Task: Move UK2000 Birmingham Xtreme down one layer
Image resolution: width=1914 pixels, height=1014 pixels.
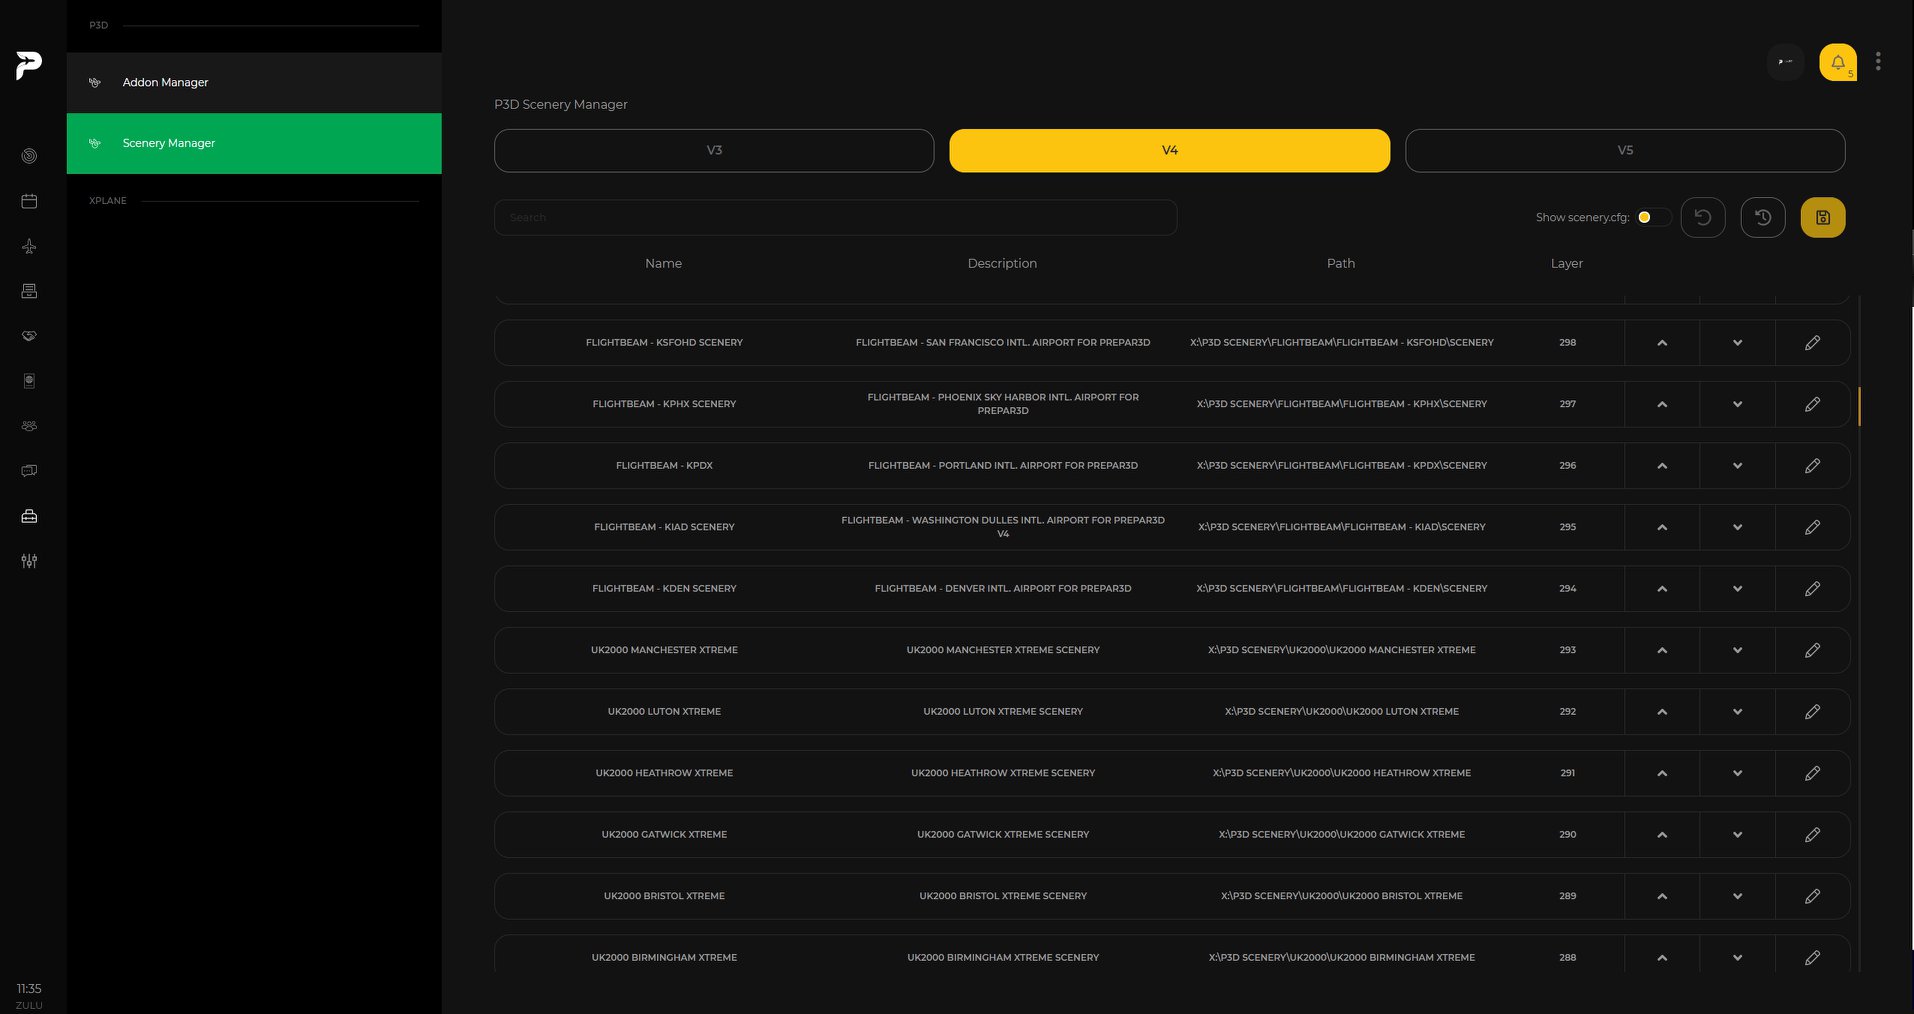Action: [1737, 958]
